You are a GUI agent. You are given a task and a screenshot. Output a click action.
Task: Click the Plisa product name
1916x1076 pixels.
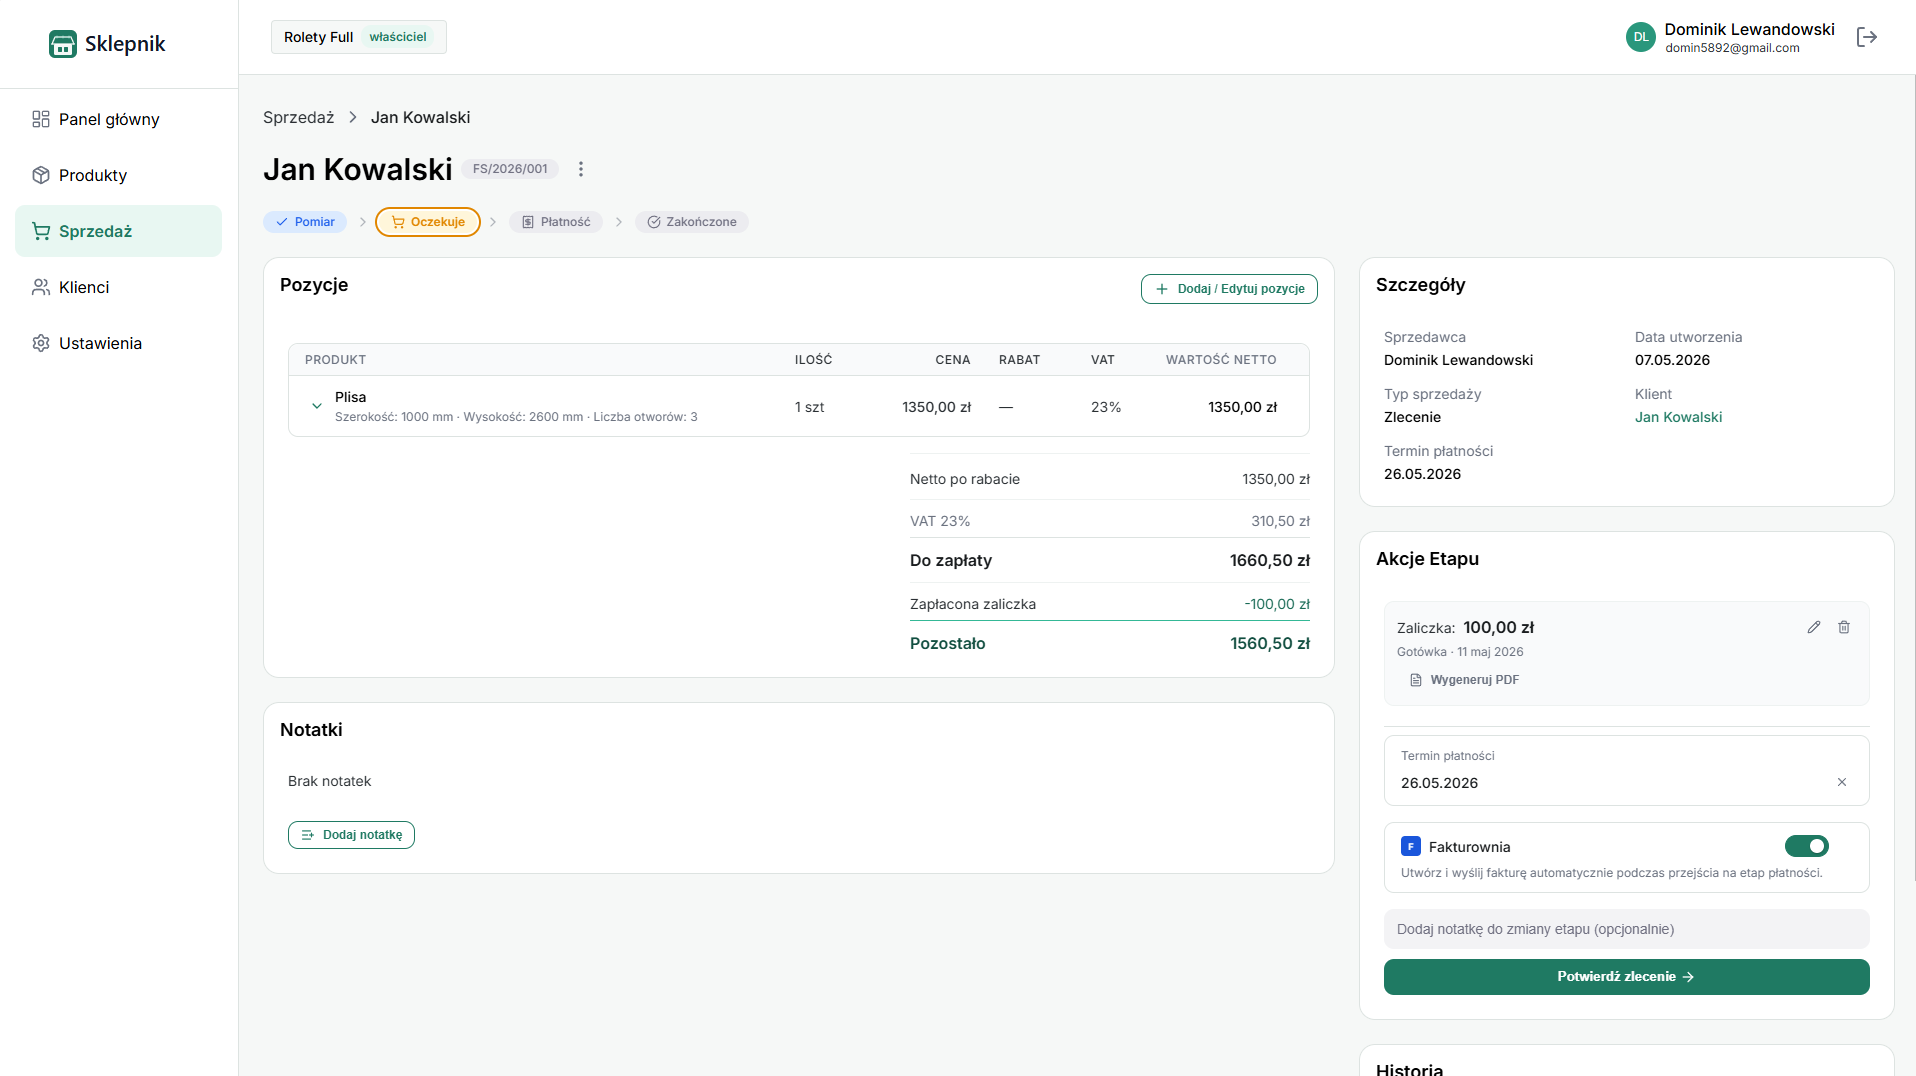click(x=350, y=397)
